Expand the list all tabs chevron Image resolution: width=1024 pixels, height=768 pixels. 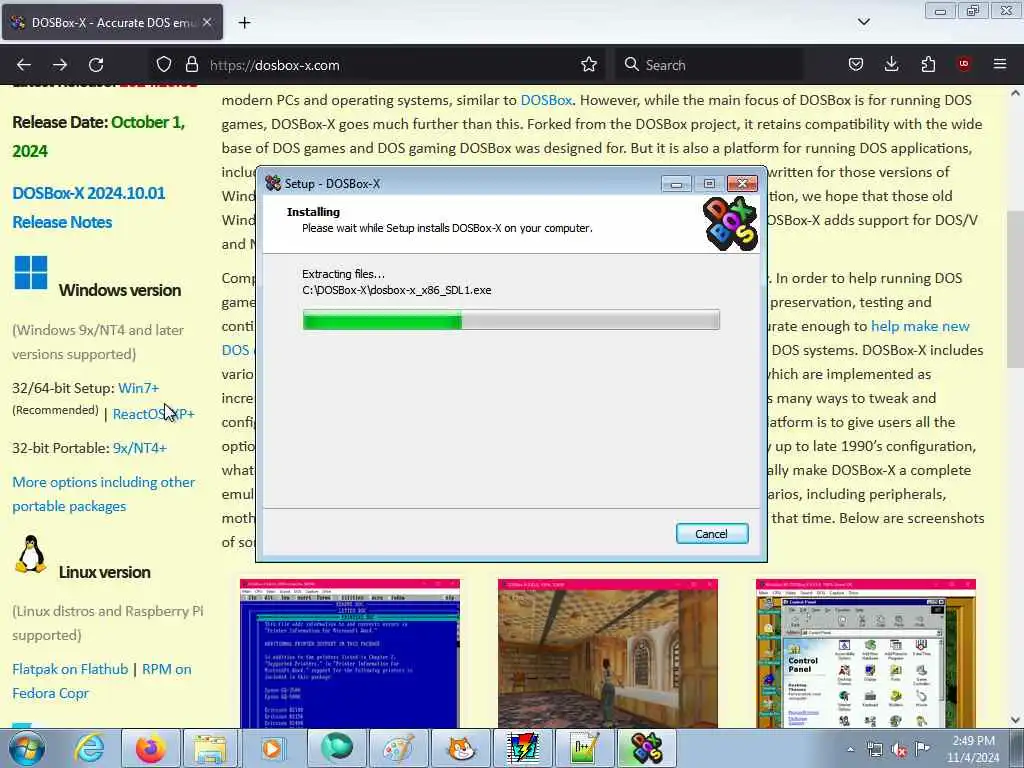coord(863,22)
